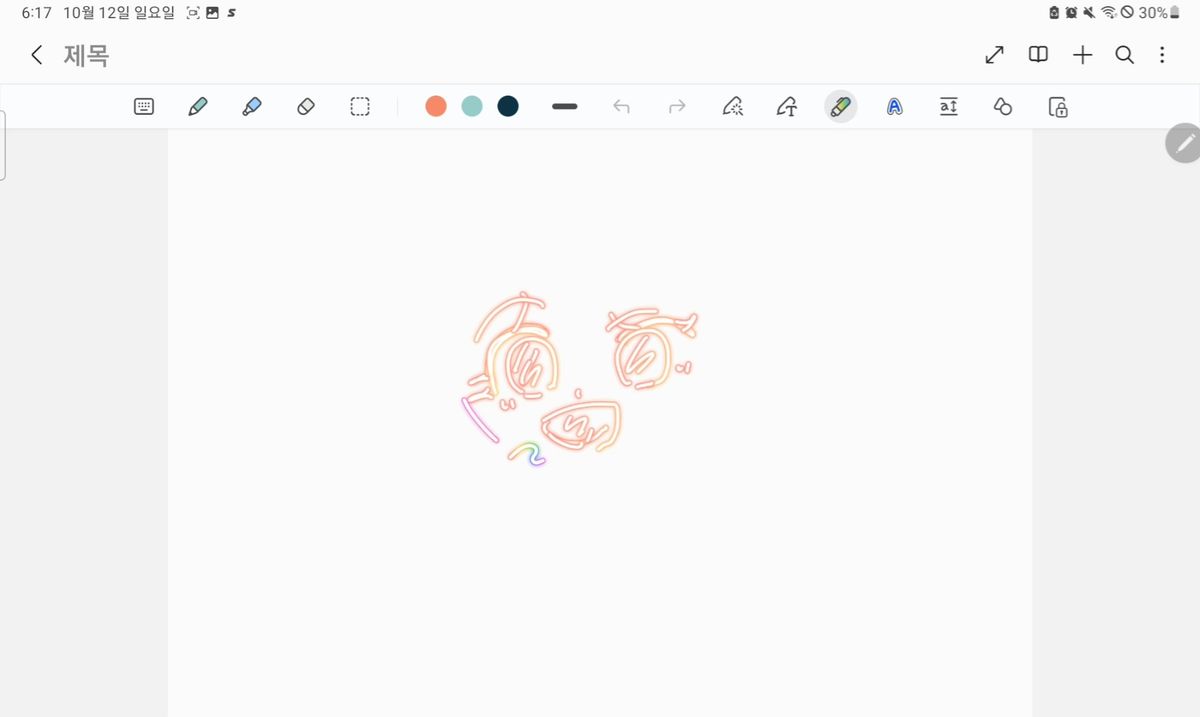The height and width of the screenshot is (717, 1200).
Task: Open the pen stroke thickness setting
Action: tap(565, 106)
